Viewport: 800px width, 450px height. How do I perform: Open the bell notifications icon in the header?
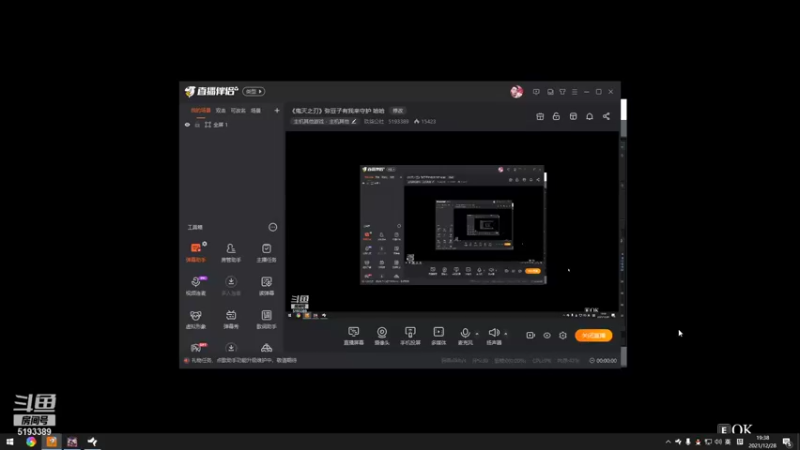589,116
